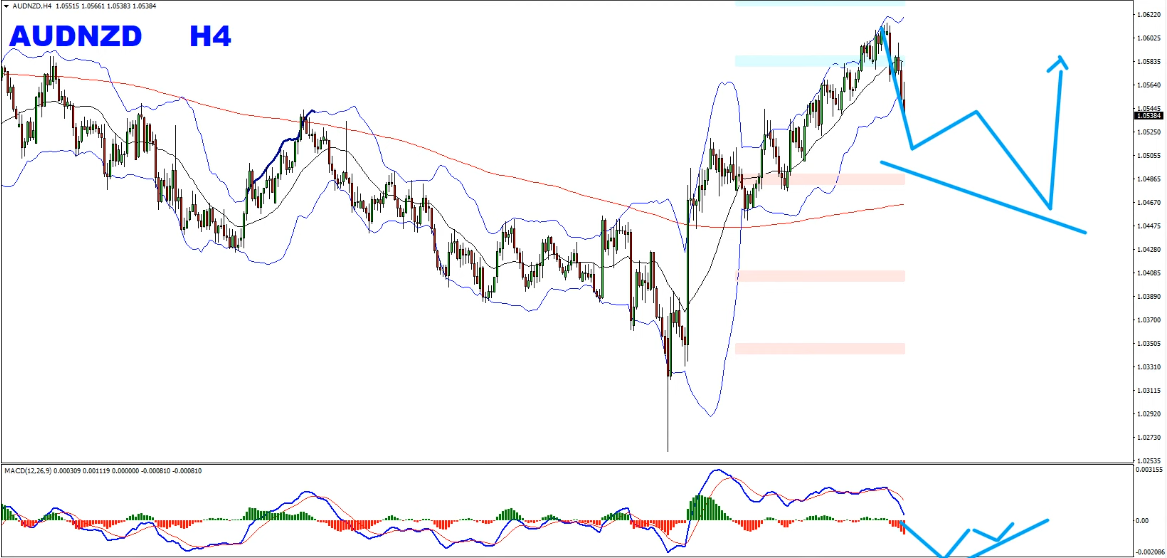Image resolution: width=1167 pixels, height=558 pixels.
Task: Click the dropdown triangle before AUDNZD.H4 header
Action: [5, 5]
